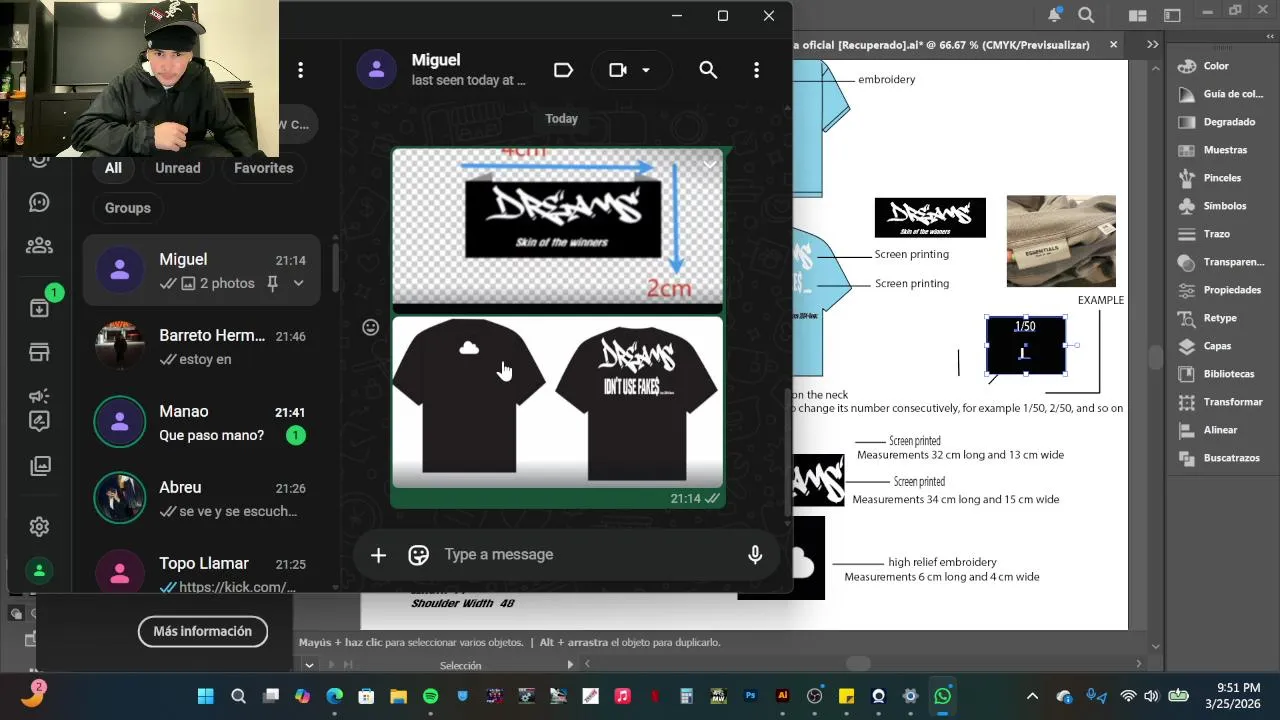This screenshot has width=1280, height=720.
Task: Open Illustrator Muestras panel
Action: [x=1214, y=150]
